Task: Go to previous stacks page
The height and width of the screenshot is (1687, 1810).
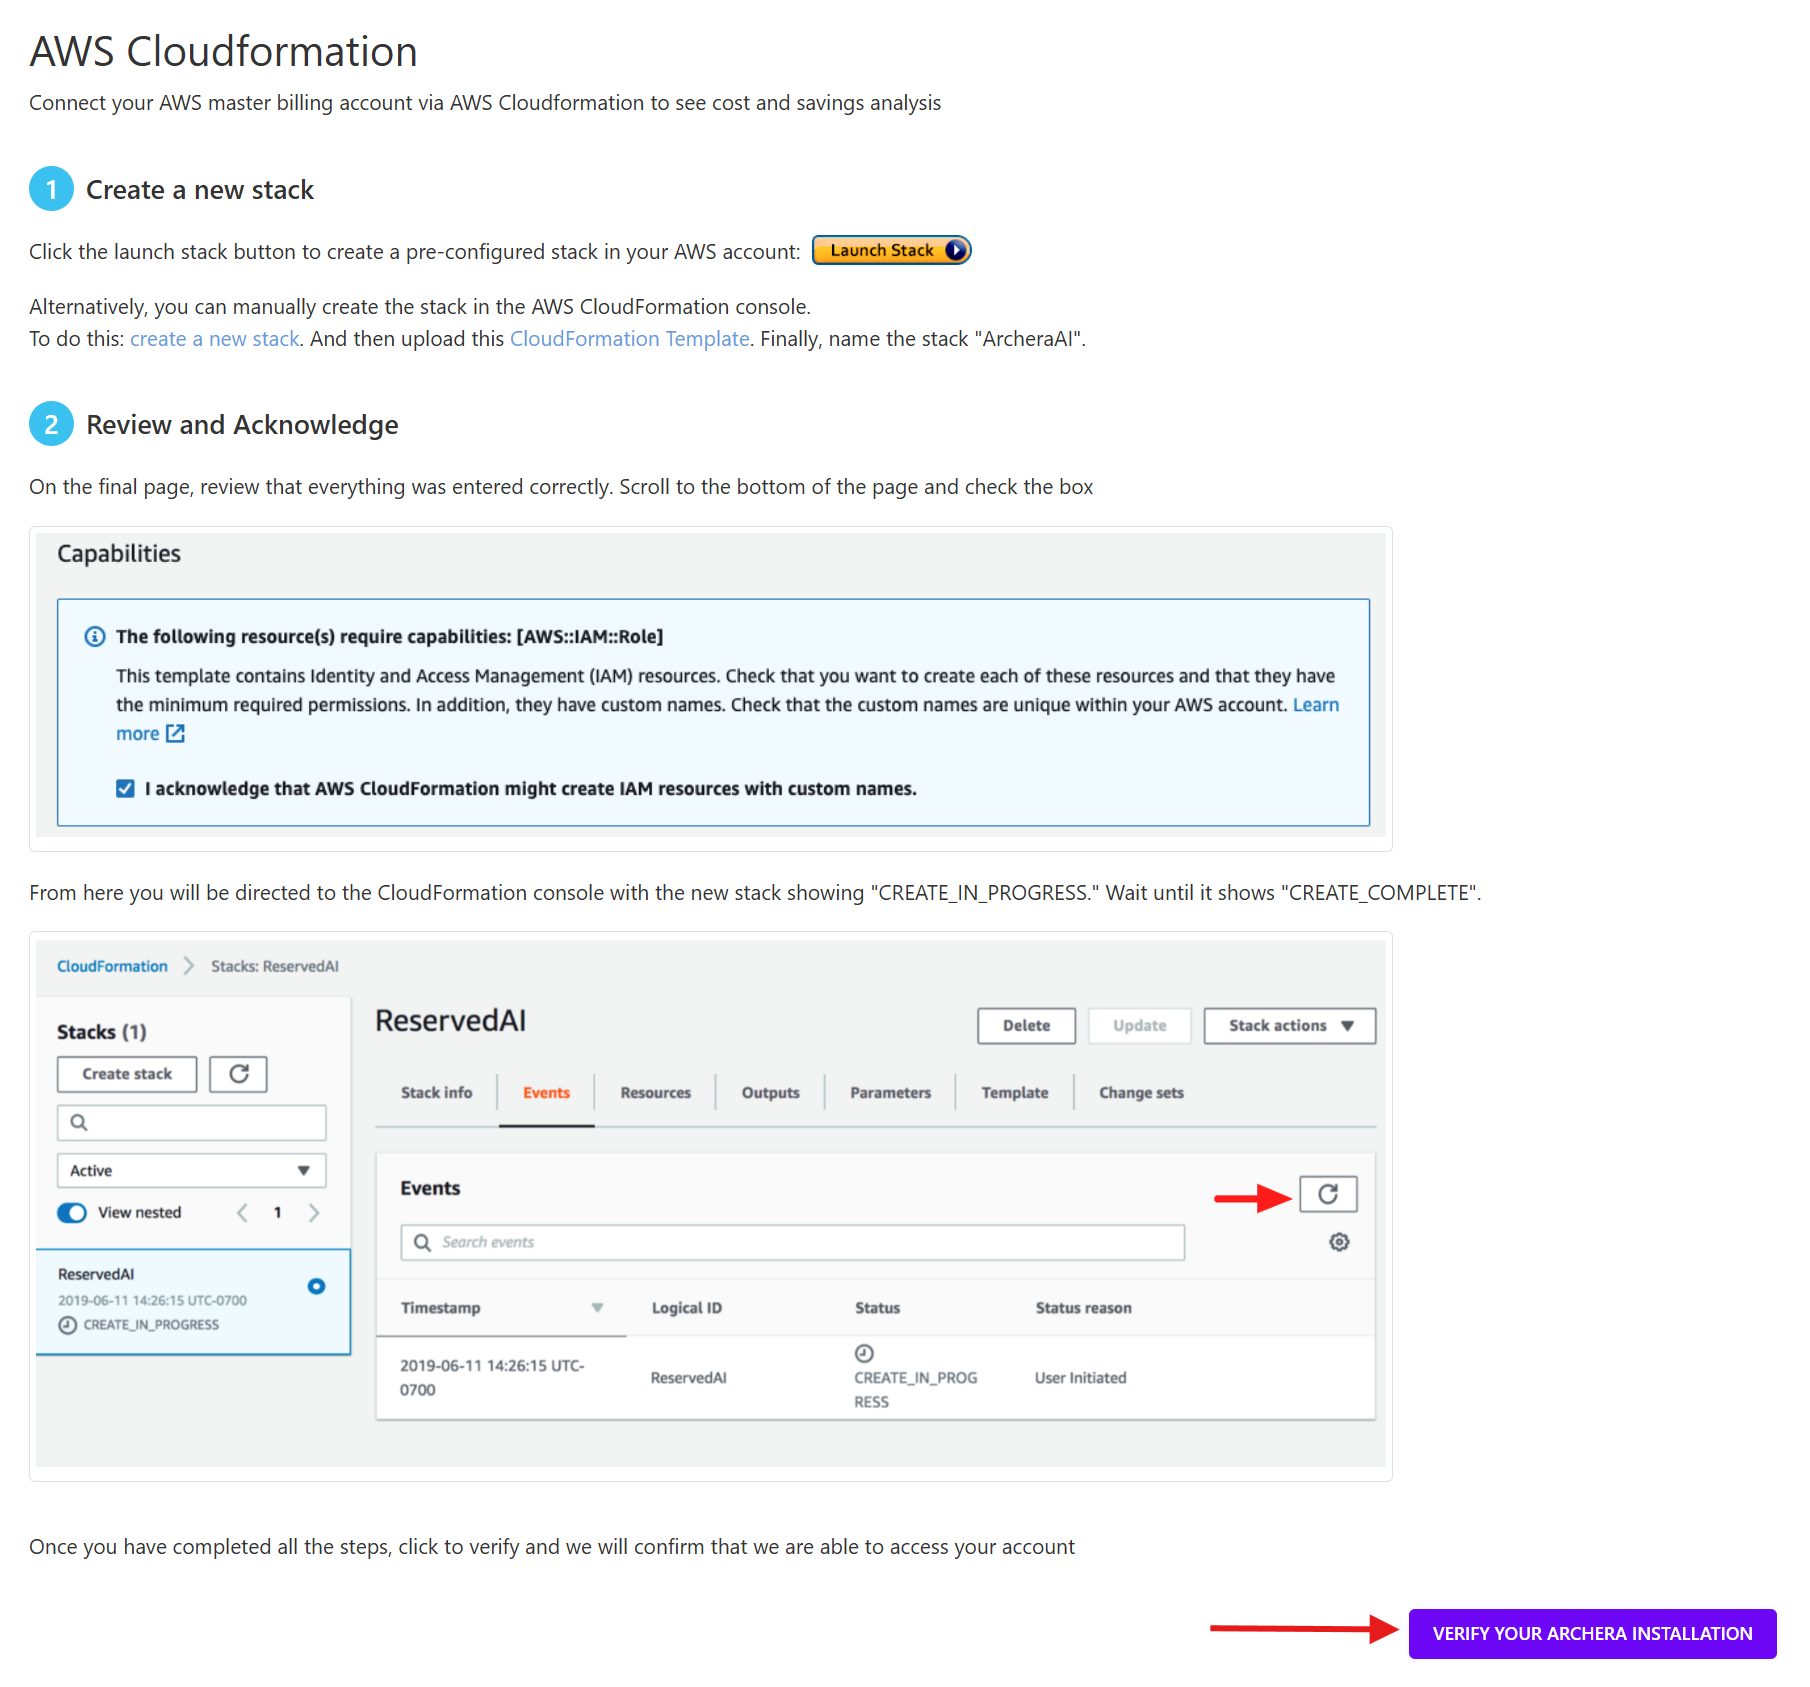Action: coord(242,1213)
